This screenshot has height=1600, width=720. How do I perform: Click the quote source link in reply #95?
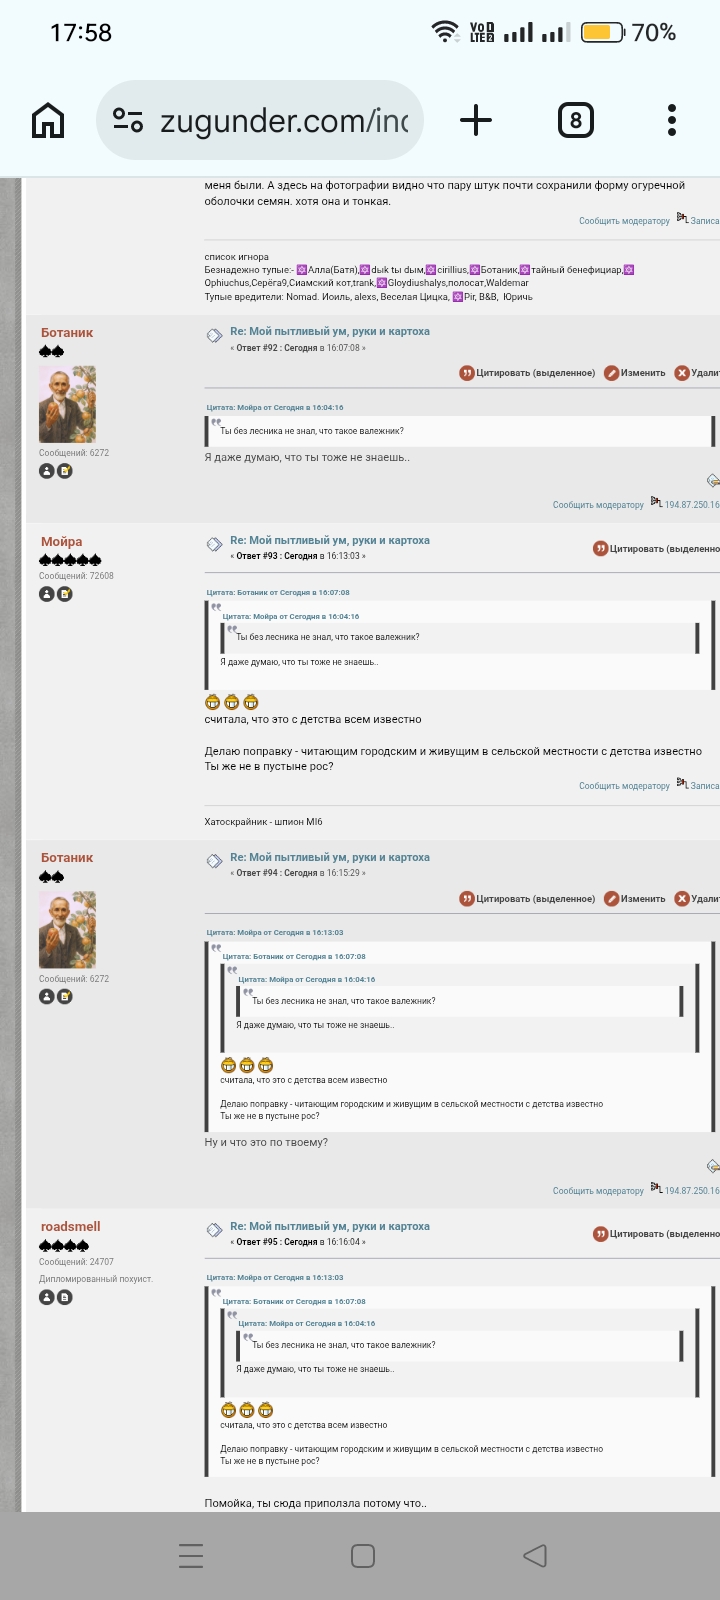coord(275,1278)
